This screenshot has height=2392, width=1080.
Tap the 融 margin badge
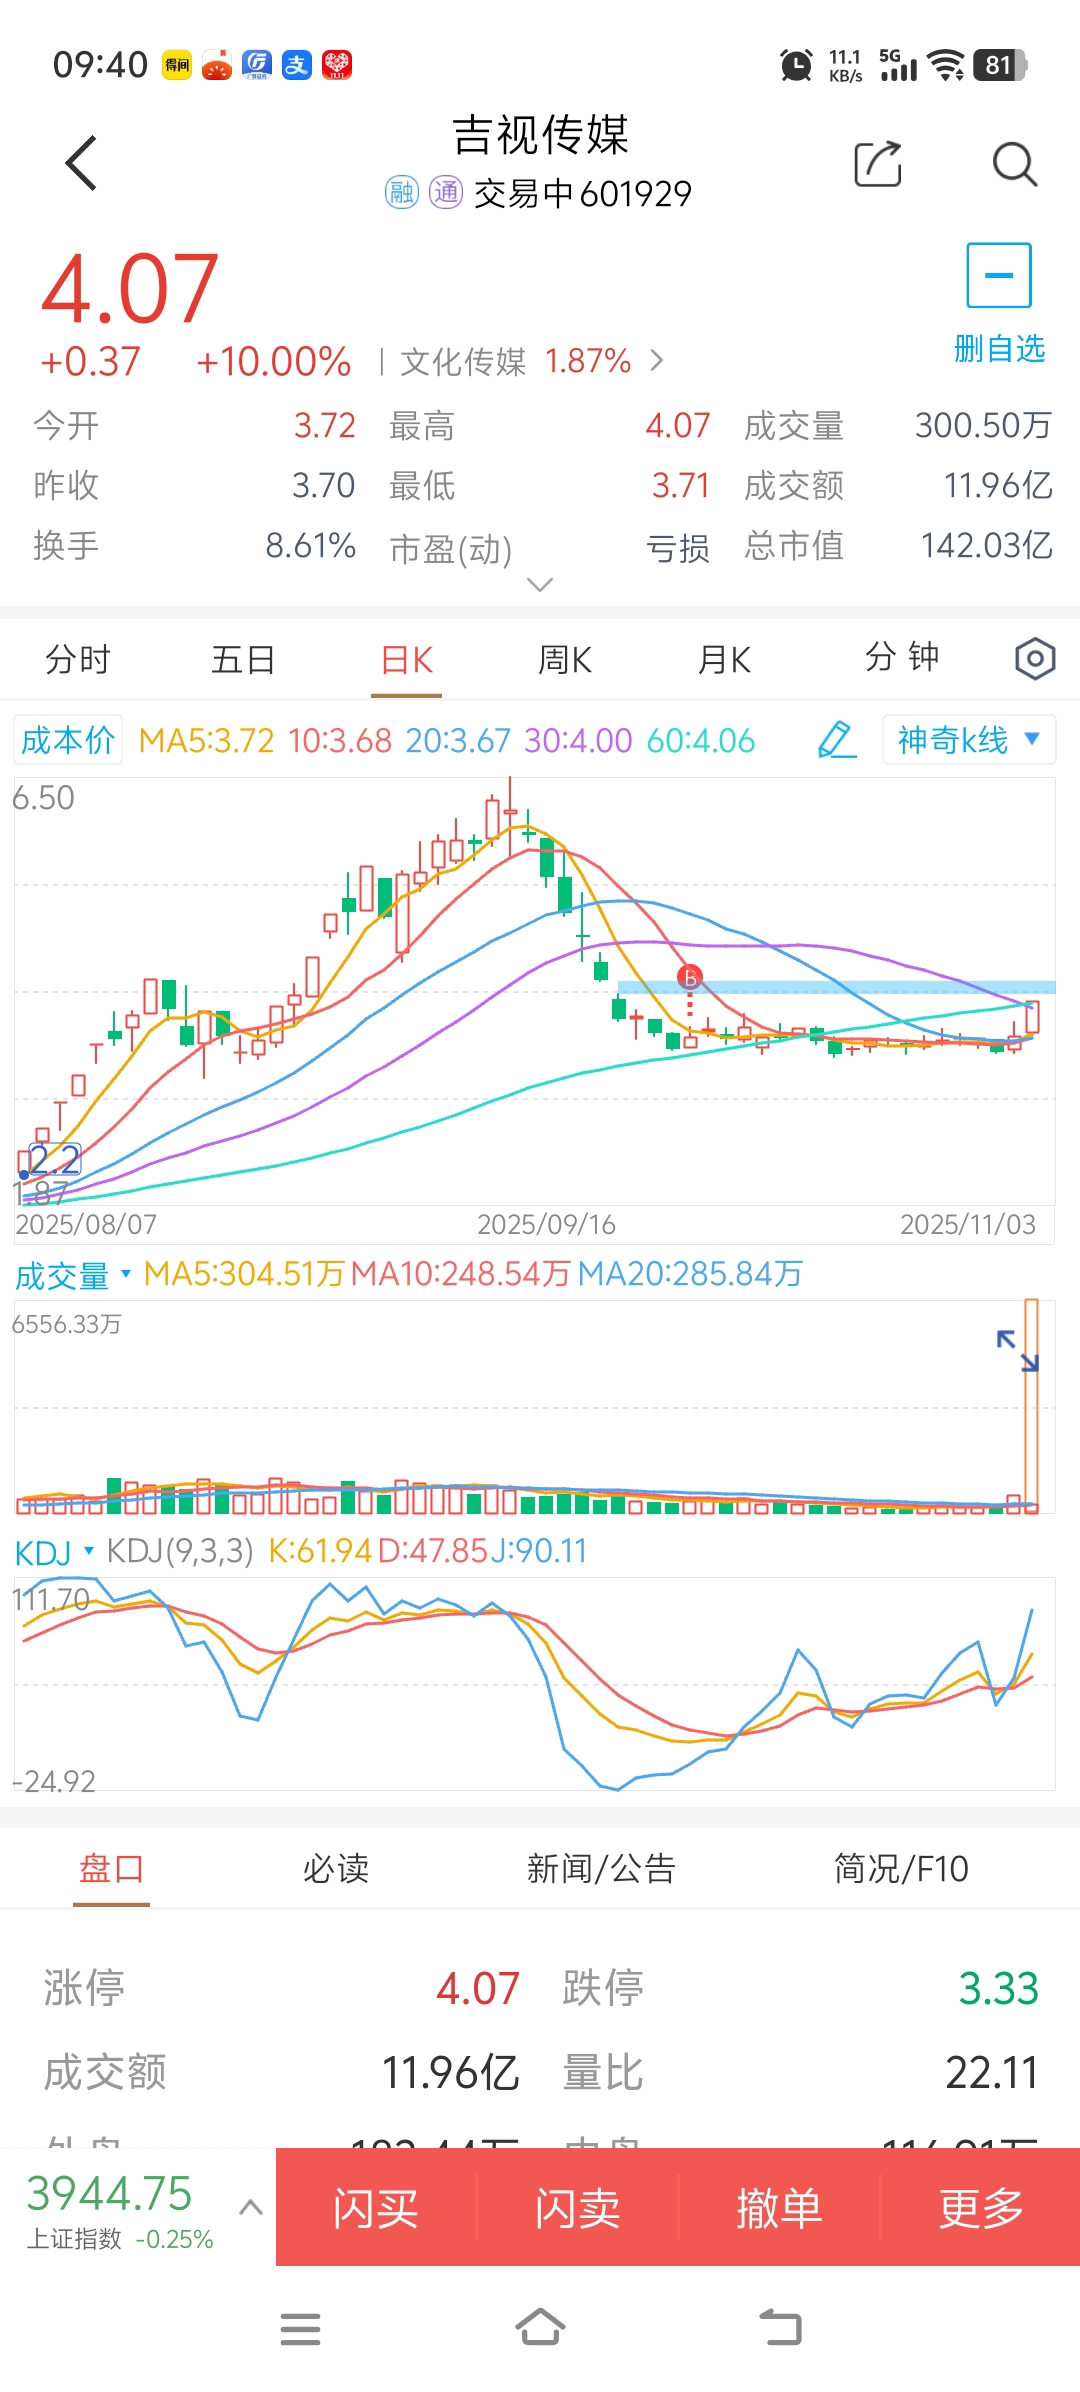[x=402, y=192]
